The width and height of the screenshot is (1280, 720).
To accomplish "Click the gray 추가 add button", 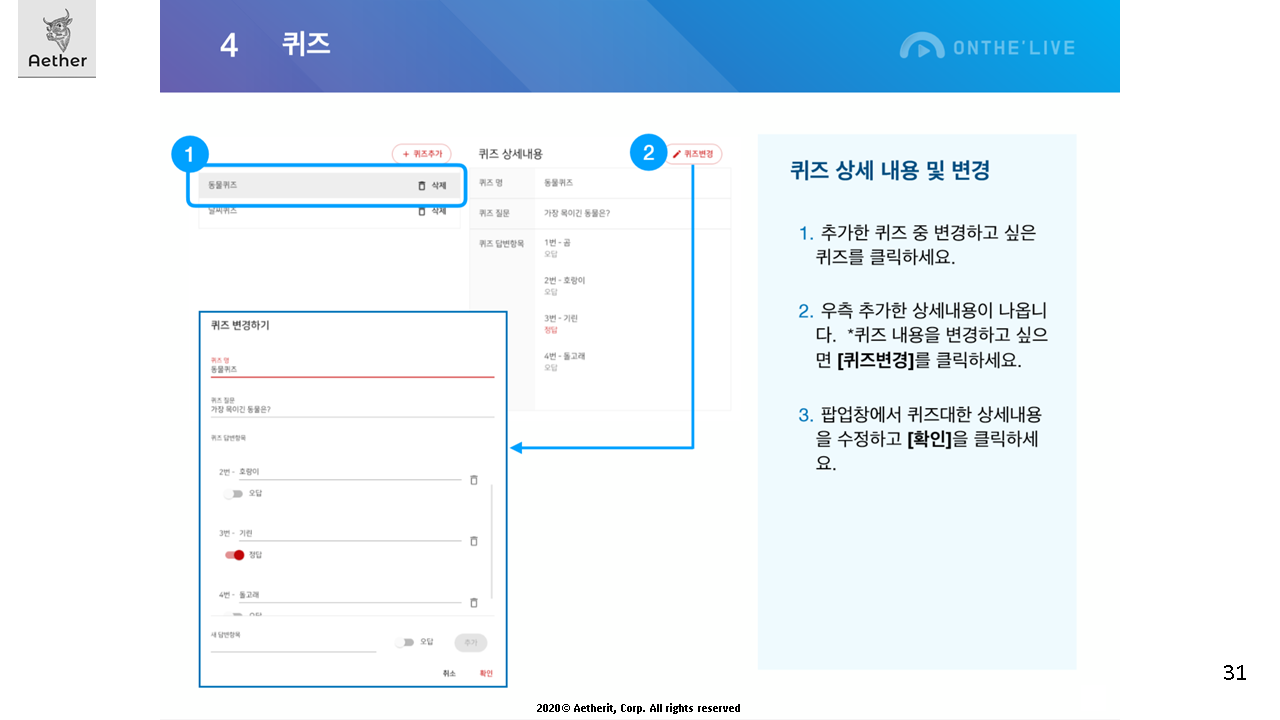I will coord(470,642).
